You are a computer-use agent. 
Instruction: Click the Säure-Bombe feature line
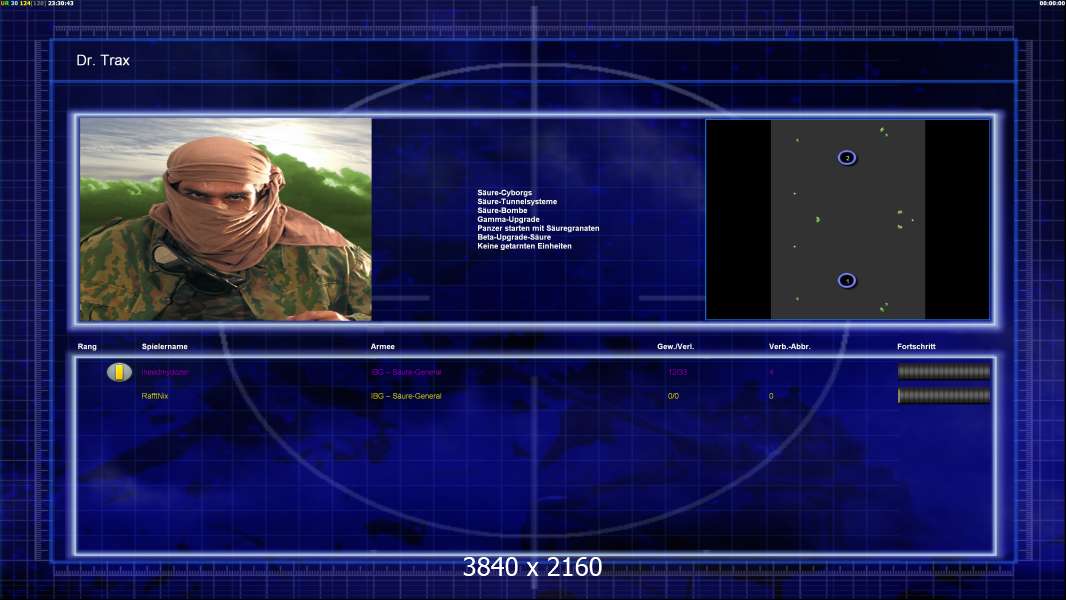[502, 211]
